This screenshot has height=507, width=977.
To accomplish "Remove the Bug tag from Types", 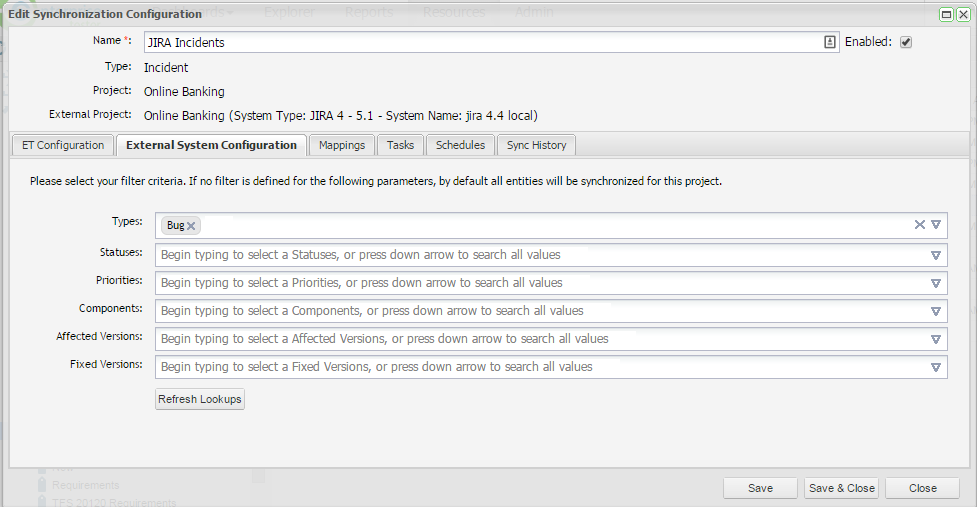I will pos(191,226).
